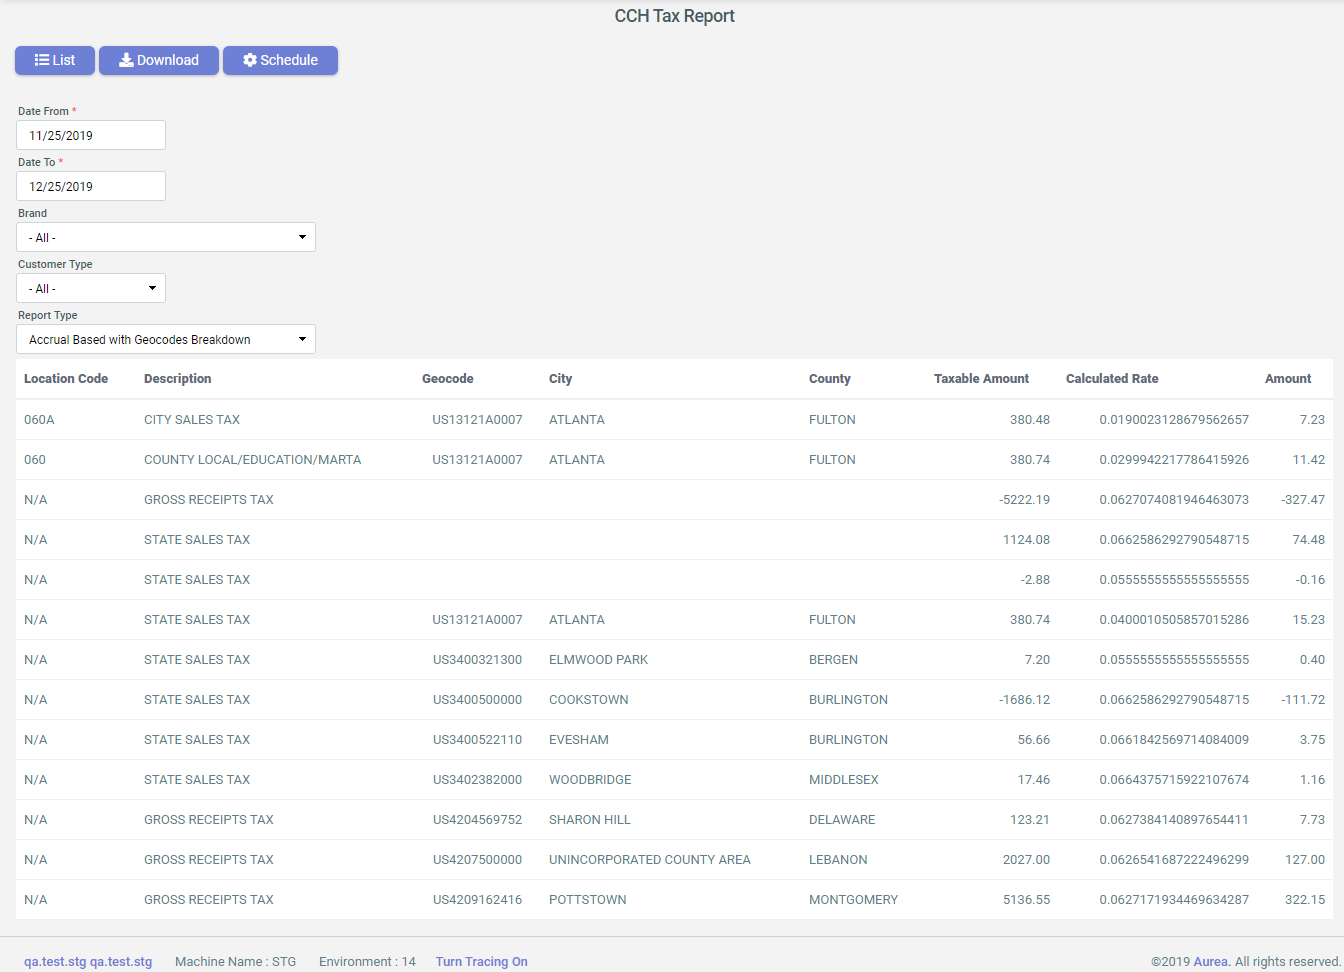Select location code 060A cell
Screen dimensions: 1344x972
(39, 420)
